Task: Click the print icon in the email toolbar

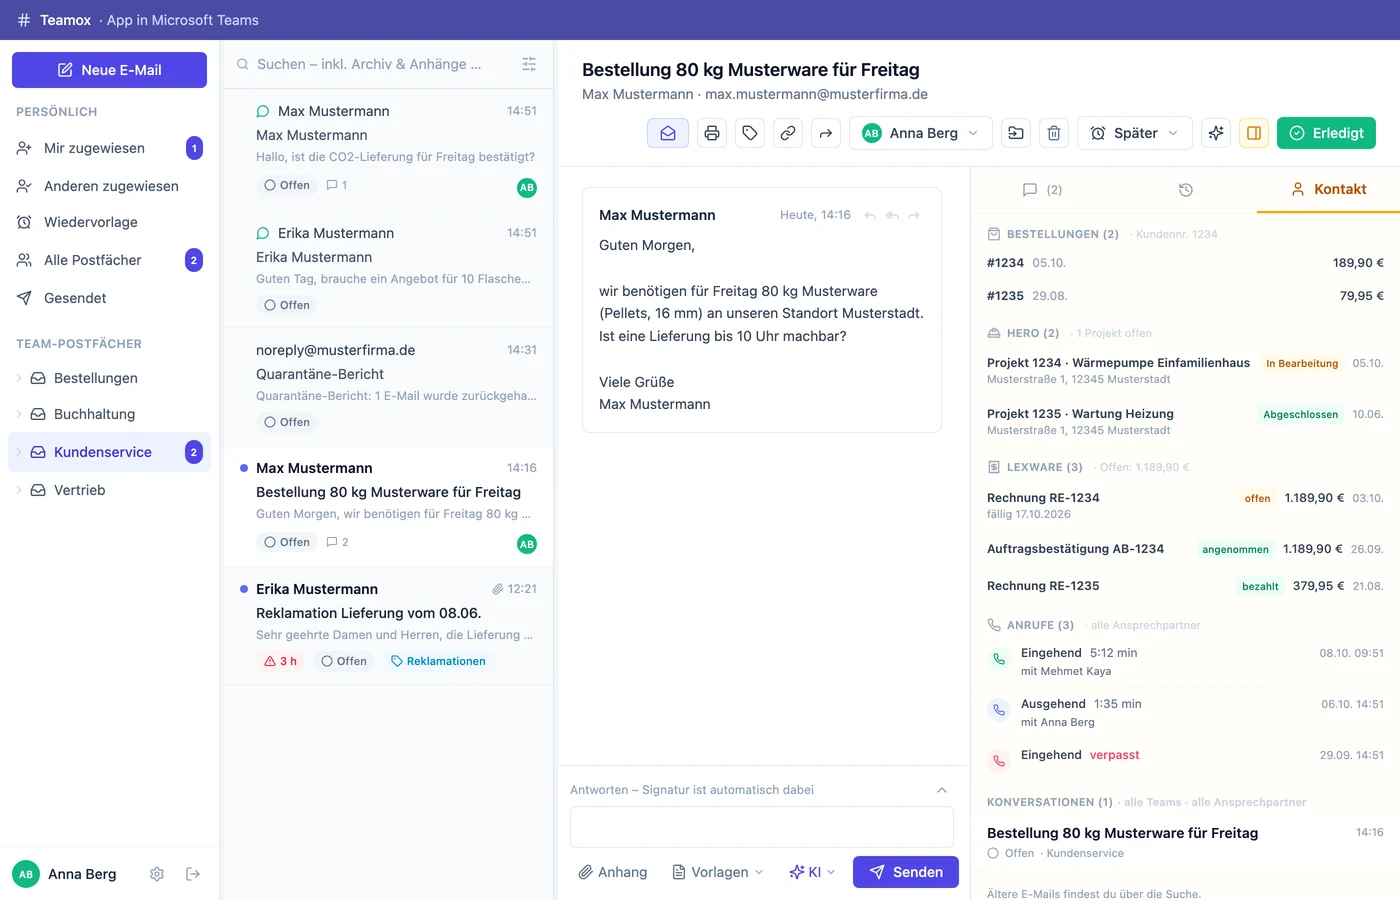Action: 712,133
